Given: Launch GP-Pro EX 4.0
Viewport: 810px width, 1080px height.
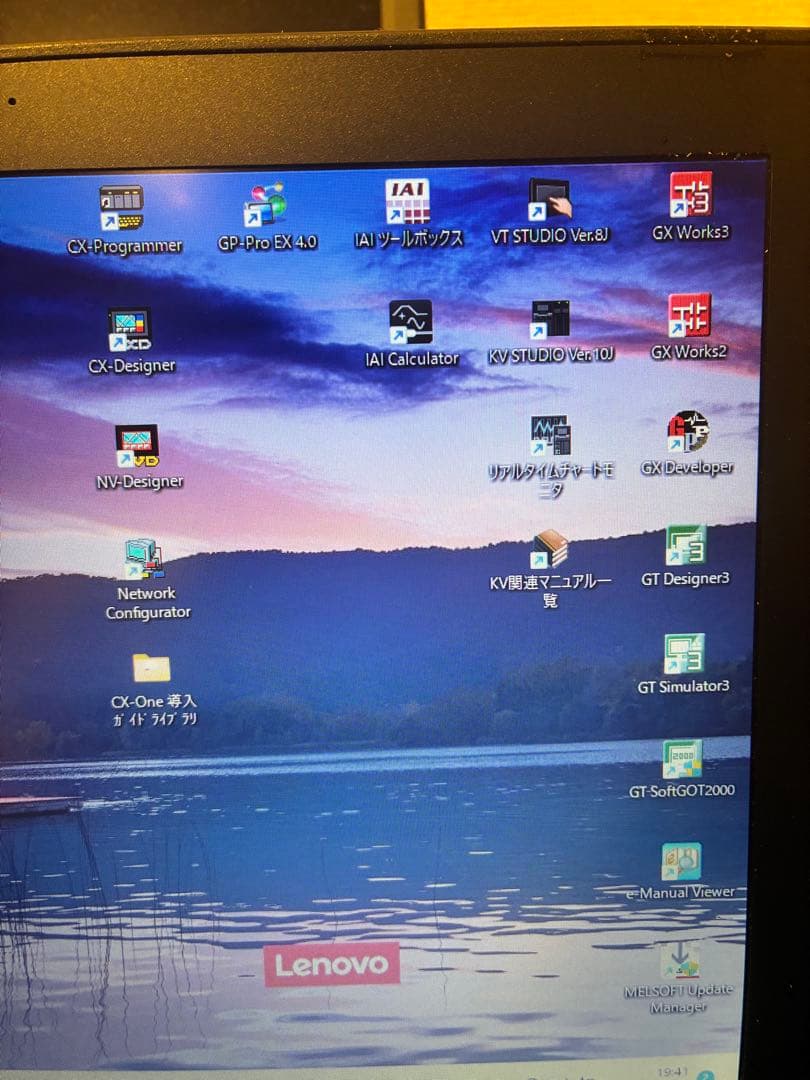Looking at the screenshot, I should click(x=265, y=206).
